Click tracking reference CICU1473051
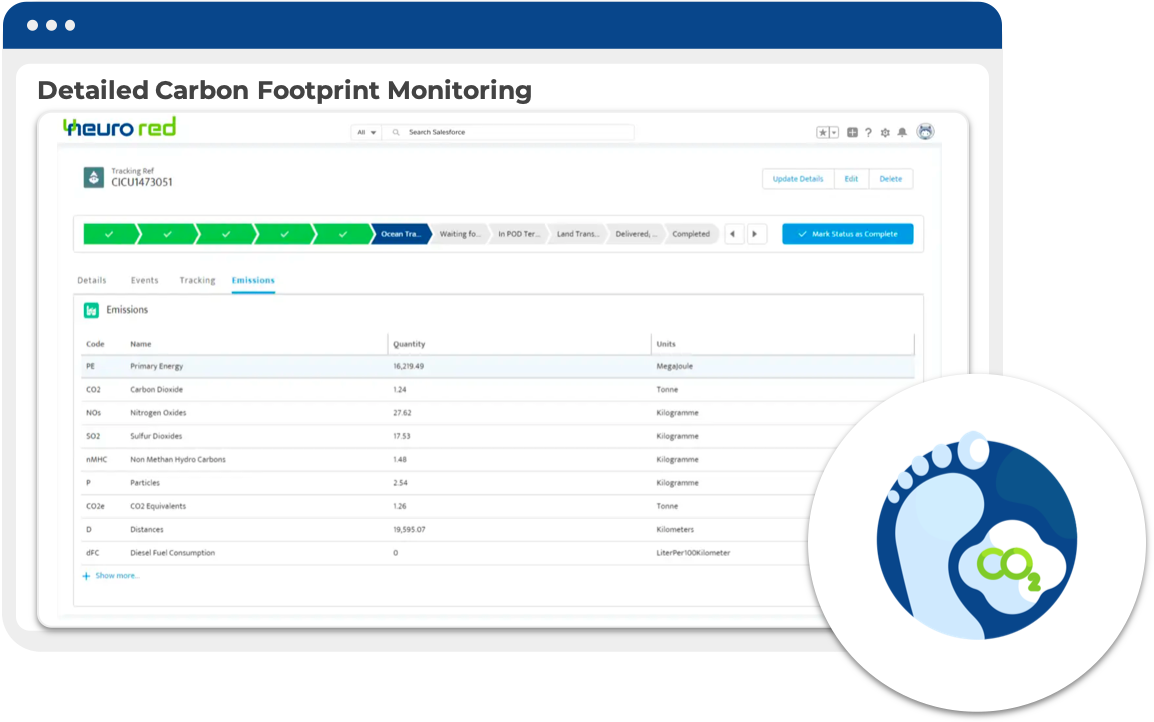The height and width of the screenshot is (722, 1154). tap(142, 183)
